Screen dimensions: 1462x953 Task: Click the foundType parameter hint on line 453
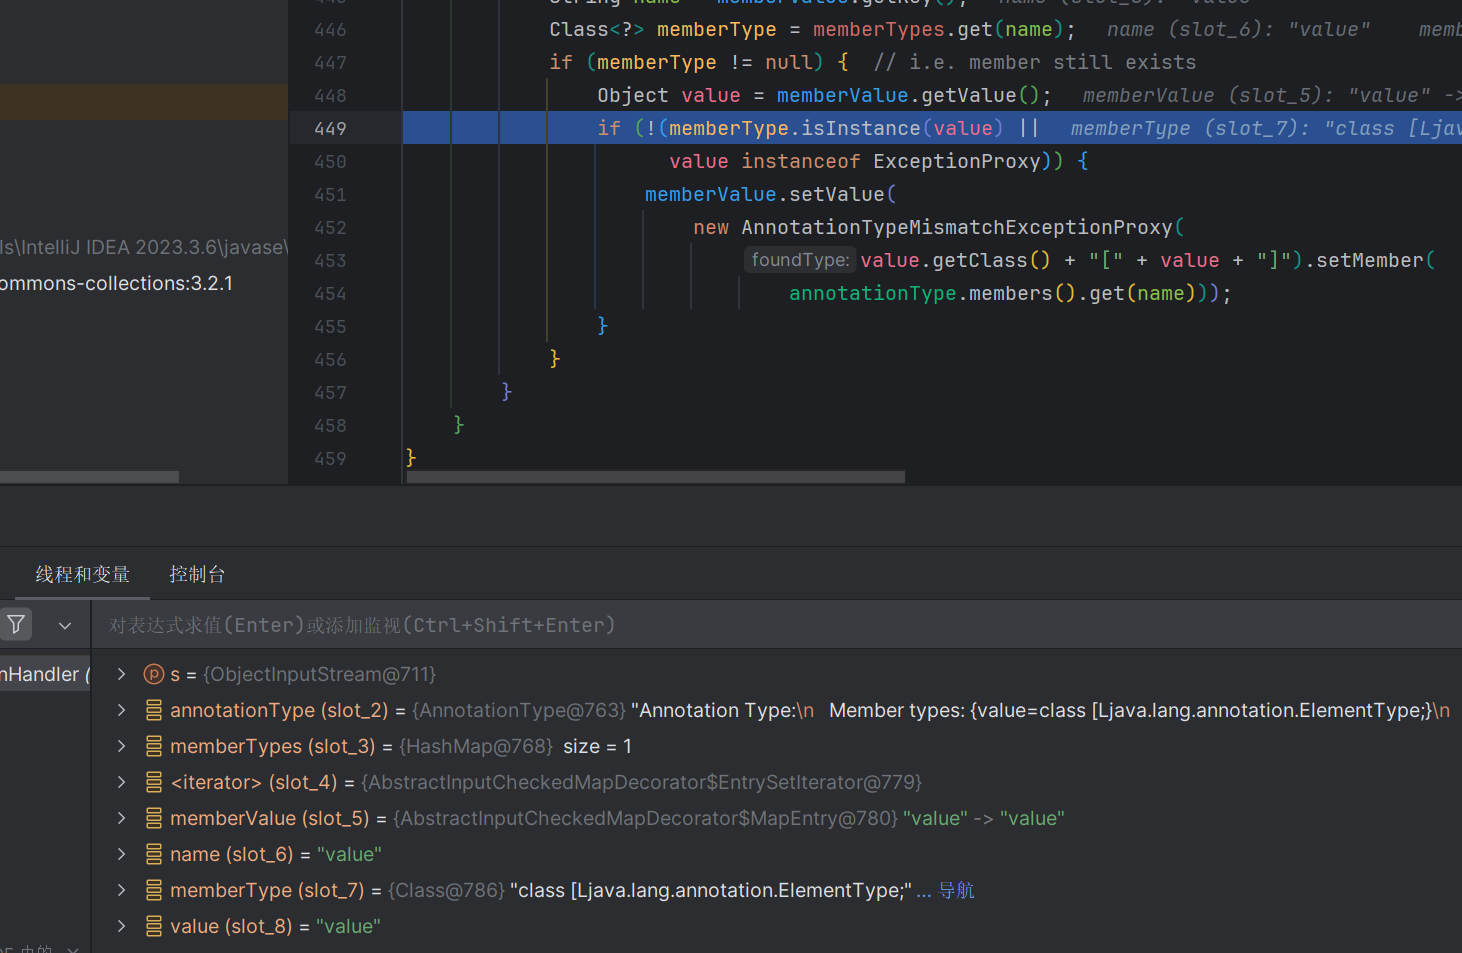pyautogui.click(x=800, y=260)
